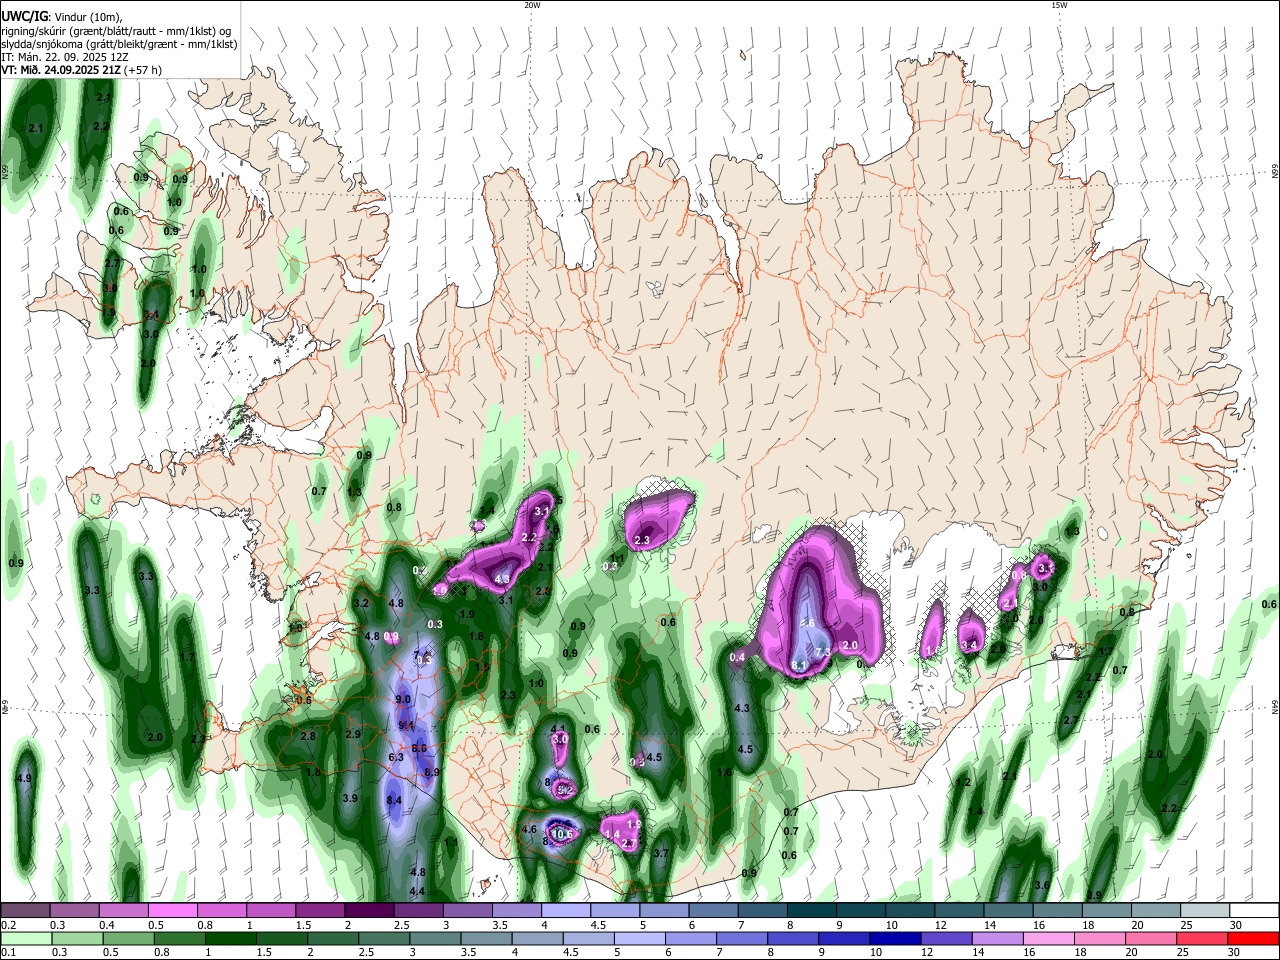
Task: Click the 10.6 precipitation value on the map
Action: coord(562,835)
